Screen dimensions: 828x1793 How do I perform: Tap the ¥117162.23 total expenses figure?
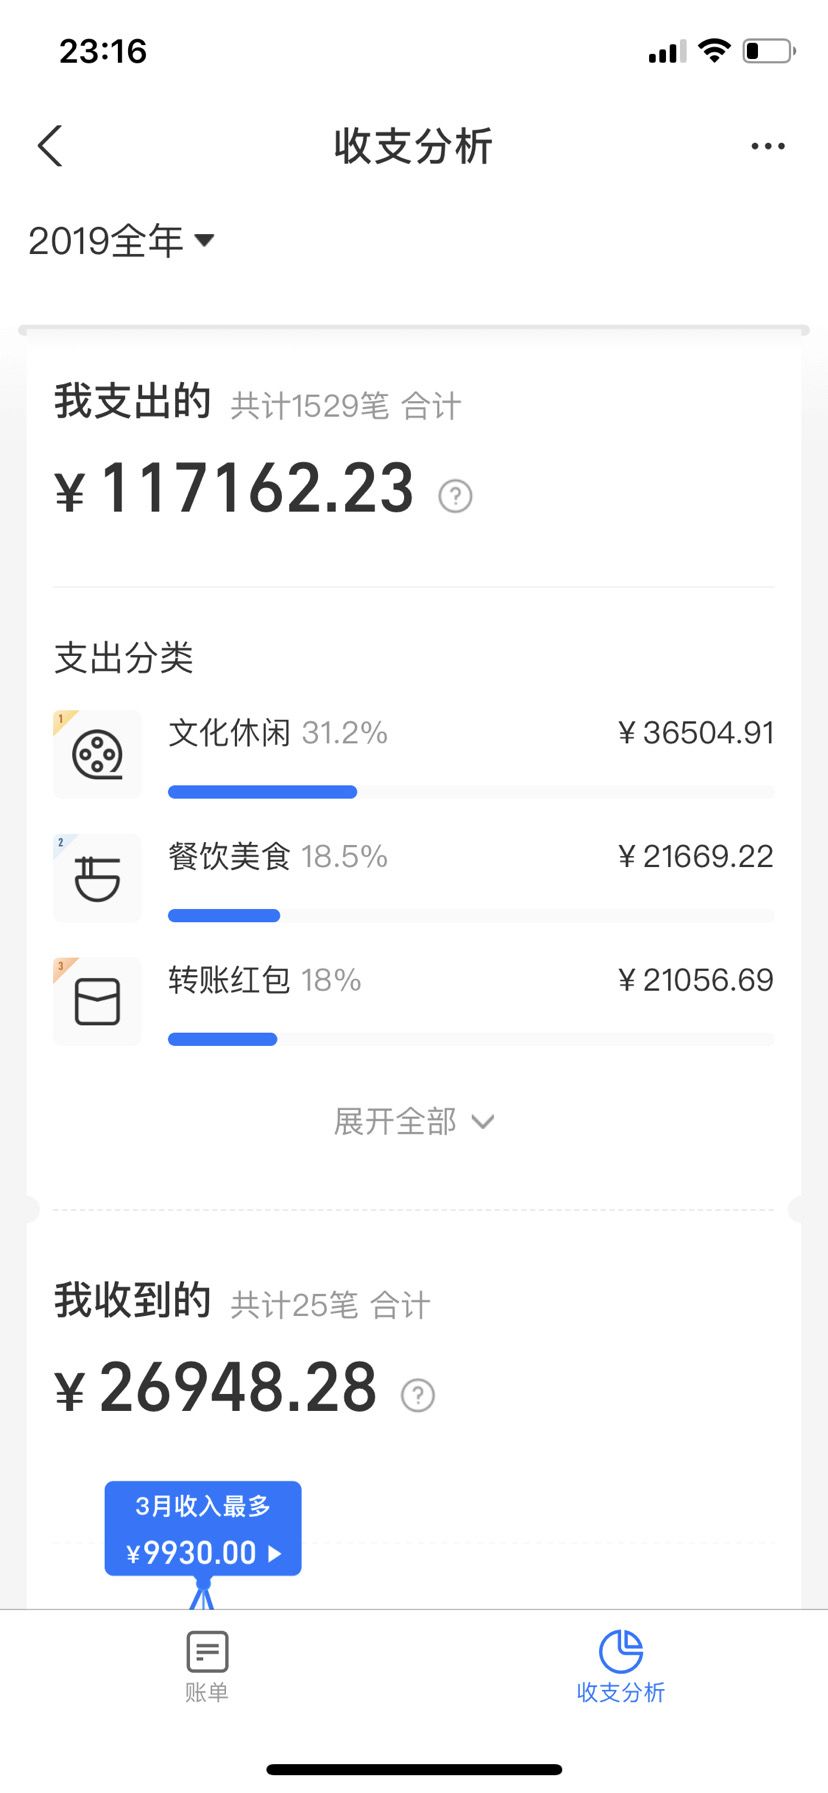pos(235,489)
